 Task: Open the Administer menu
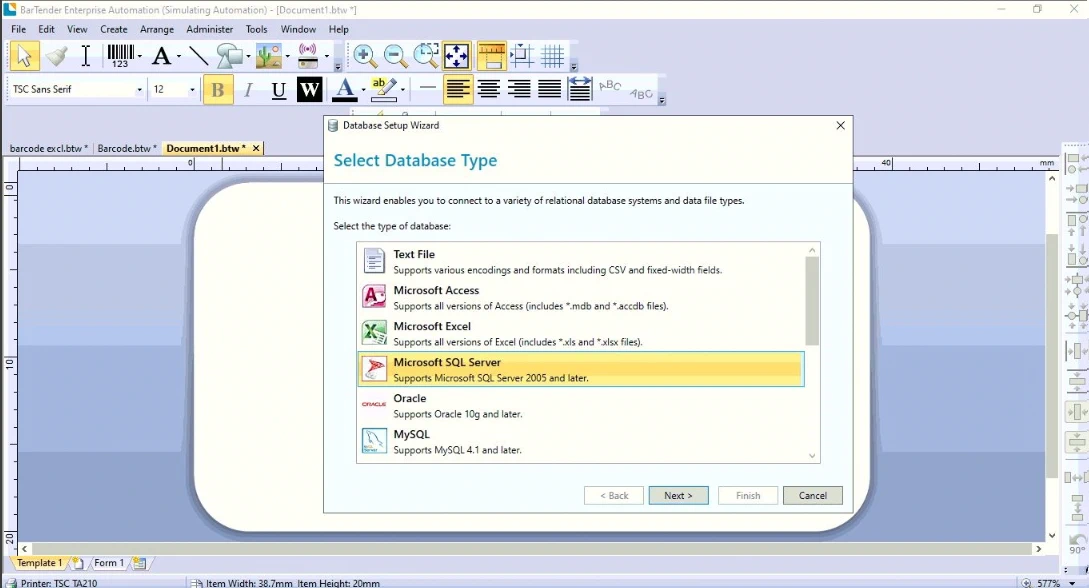(x=210, y=29)
